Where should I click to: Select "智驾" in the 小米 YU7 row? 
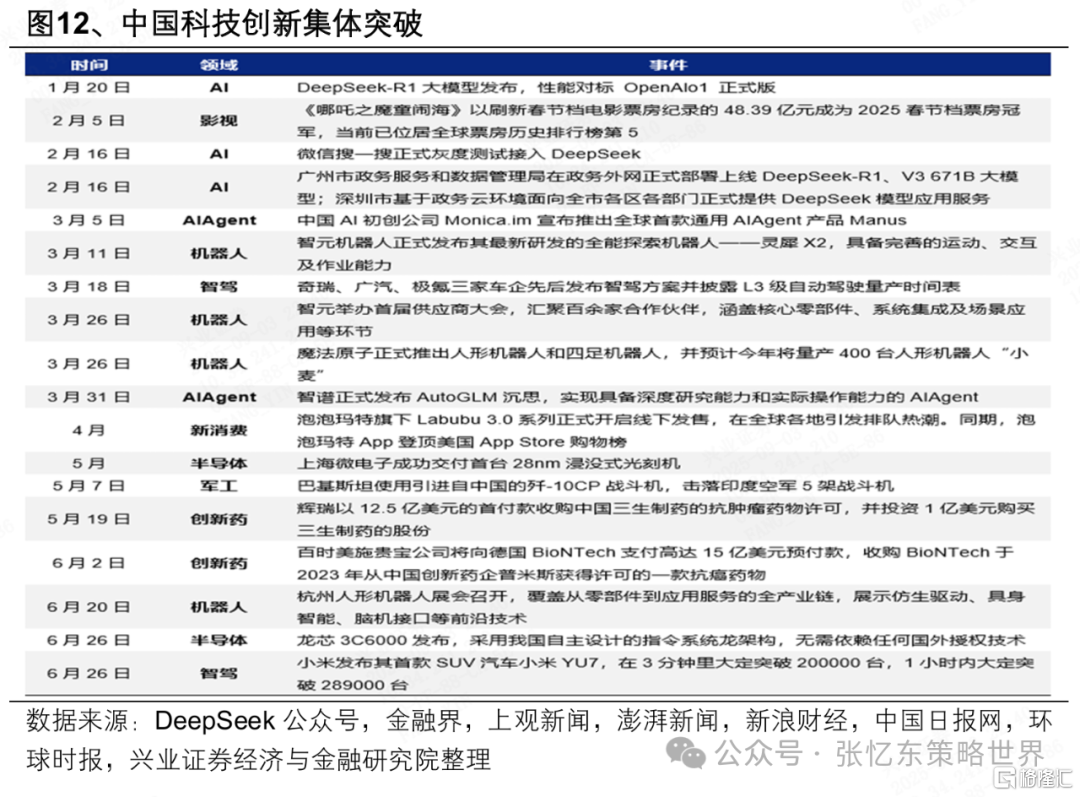(x=219, y=673)
